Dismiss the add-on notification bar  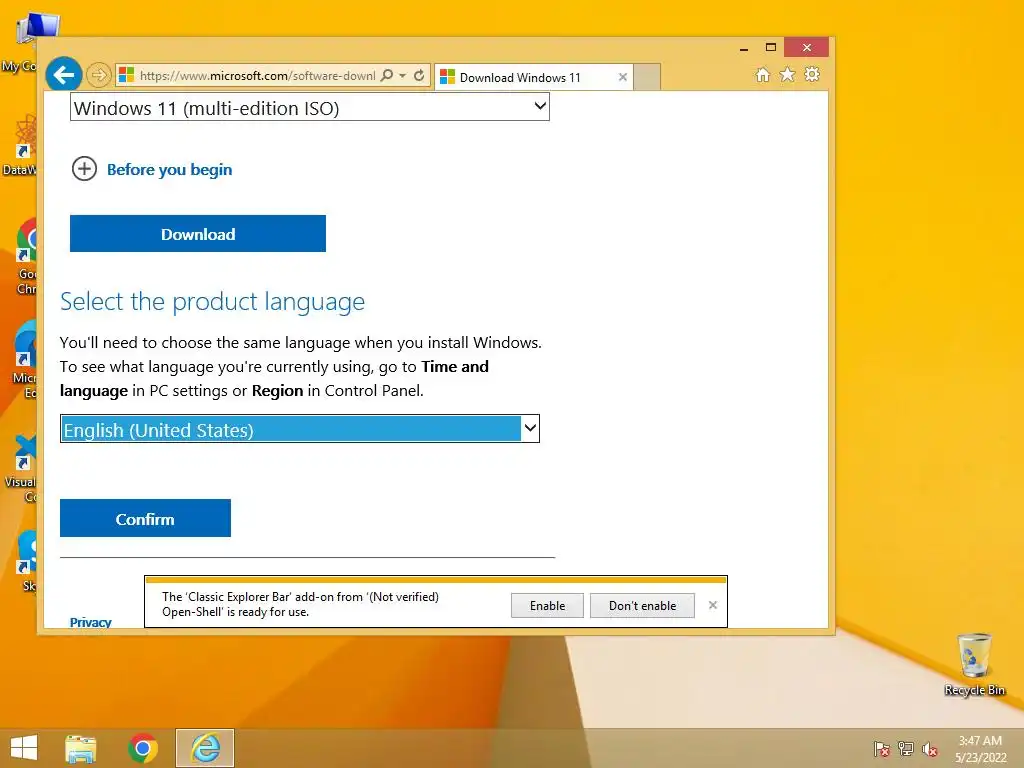(x=712, y=605)
